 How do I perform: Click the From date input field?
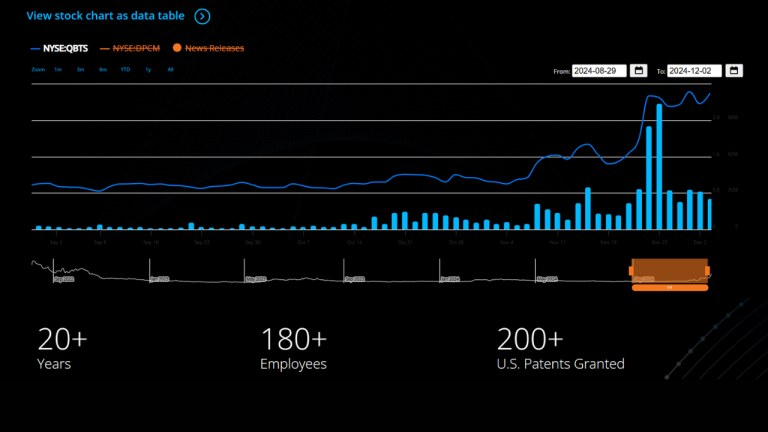coord(599,71)
